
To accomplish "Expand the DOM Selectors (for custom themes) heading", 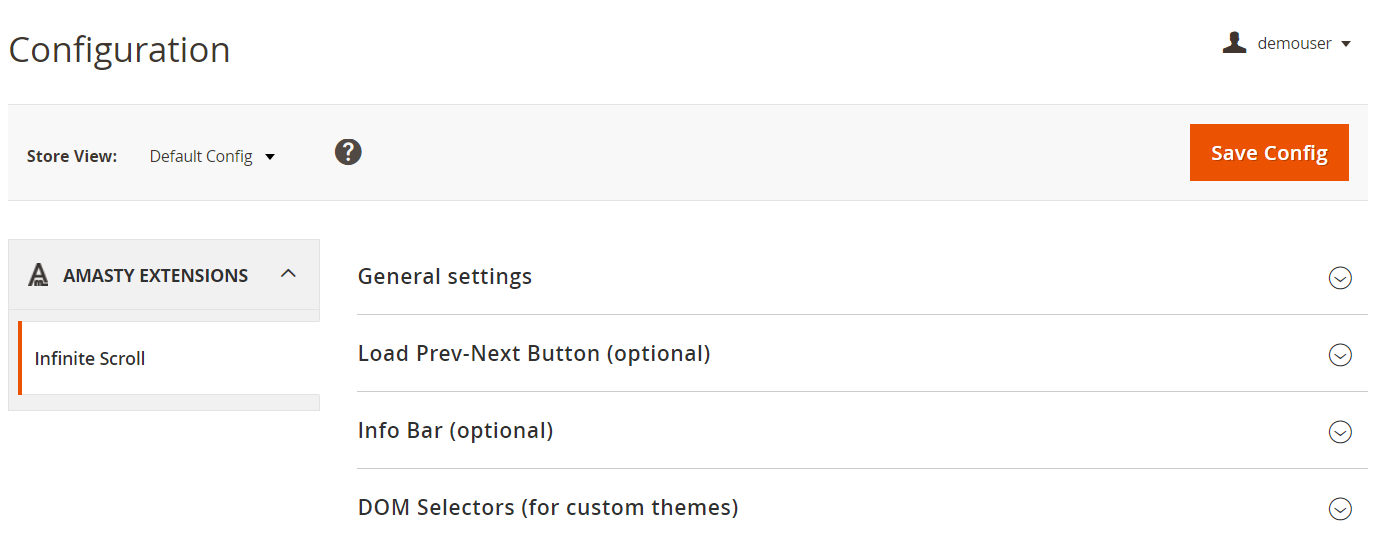I will pos(548,507).
